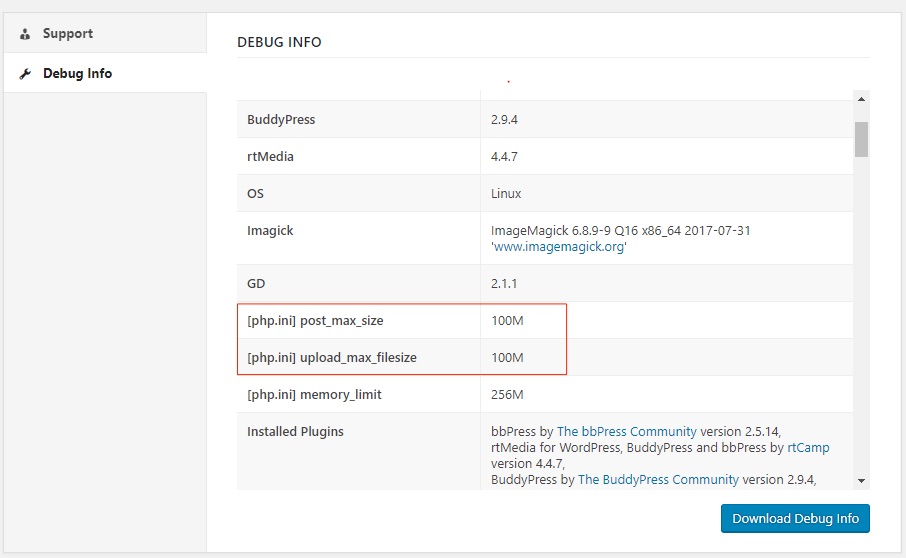
Task: Click the debug table scrollbar thumb
Action: click(861, 138)
